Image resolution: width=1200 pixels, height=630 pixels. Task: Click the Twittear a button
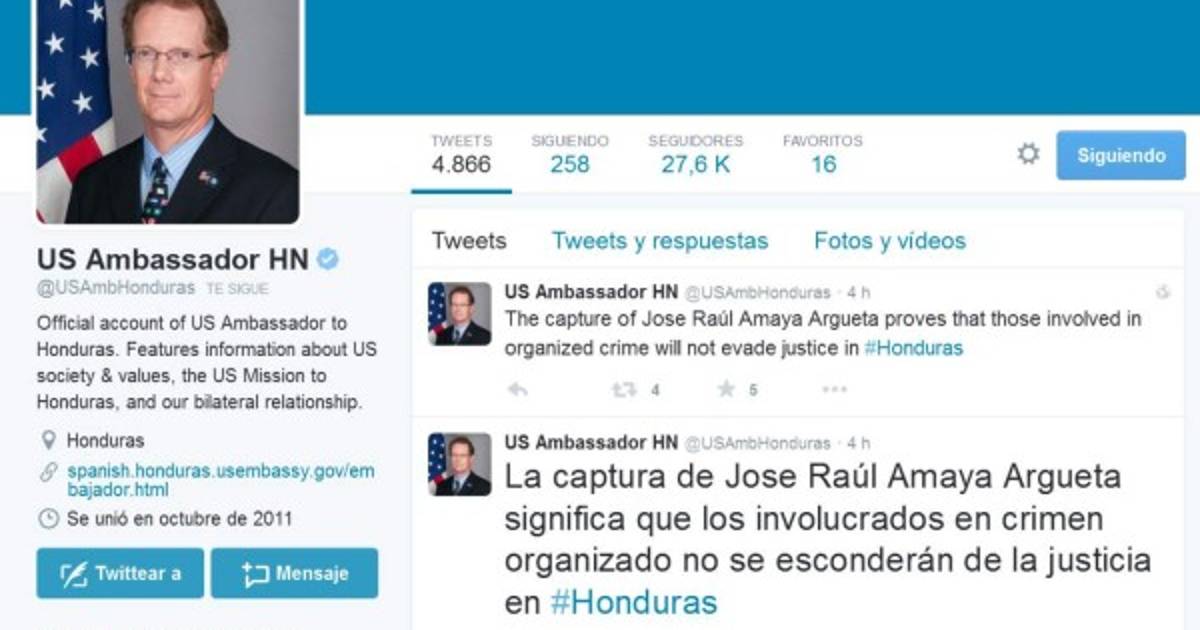[120, 573]
